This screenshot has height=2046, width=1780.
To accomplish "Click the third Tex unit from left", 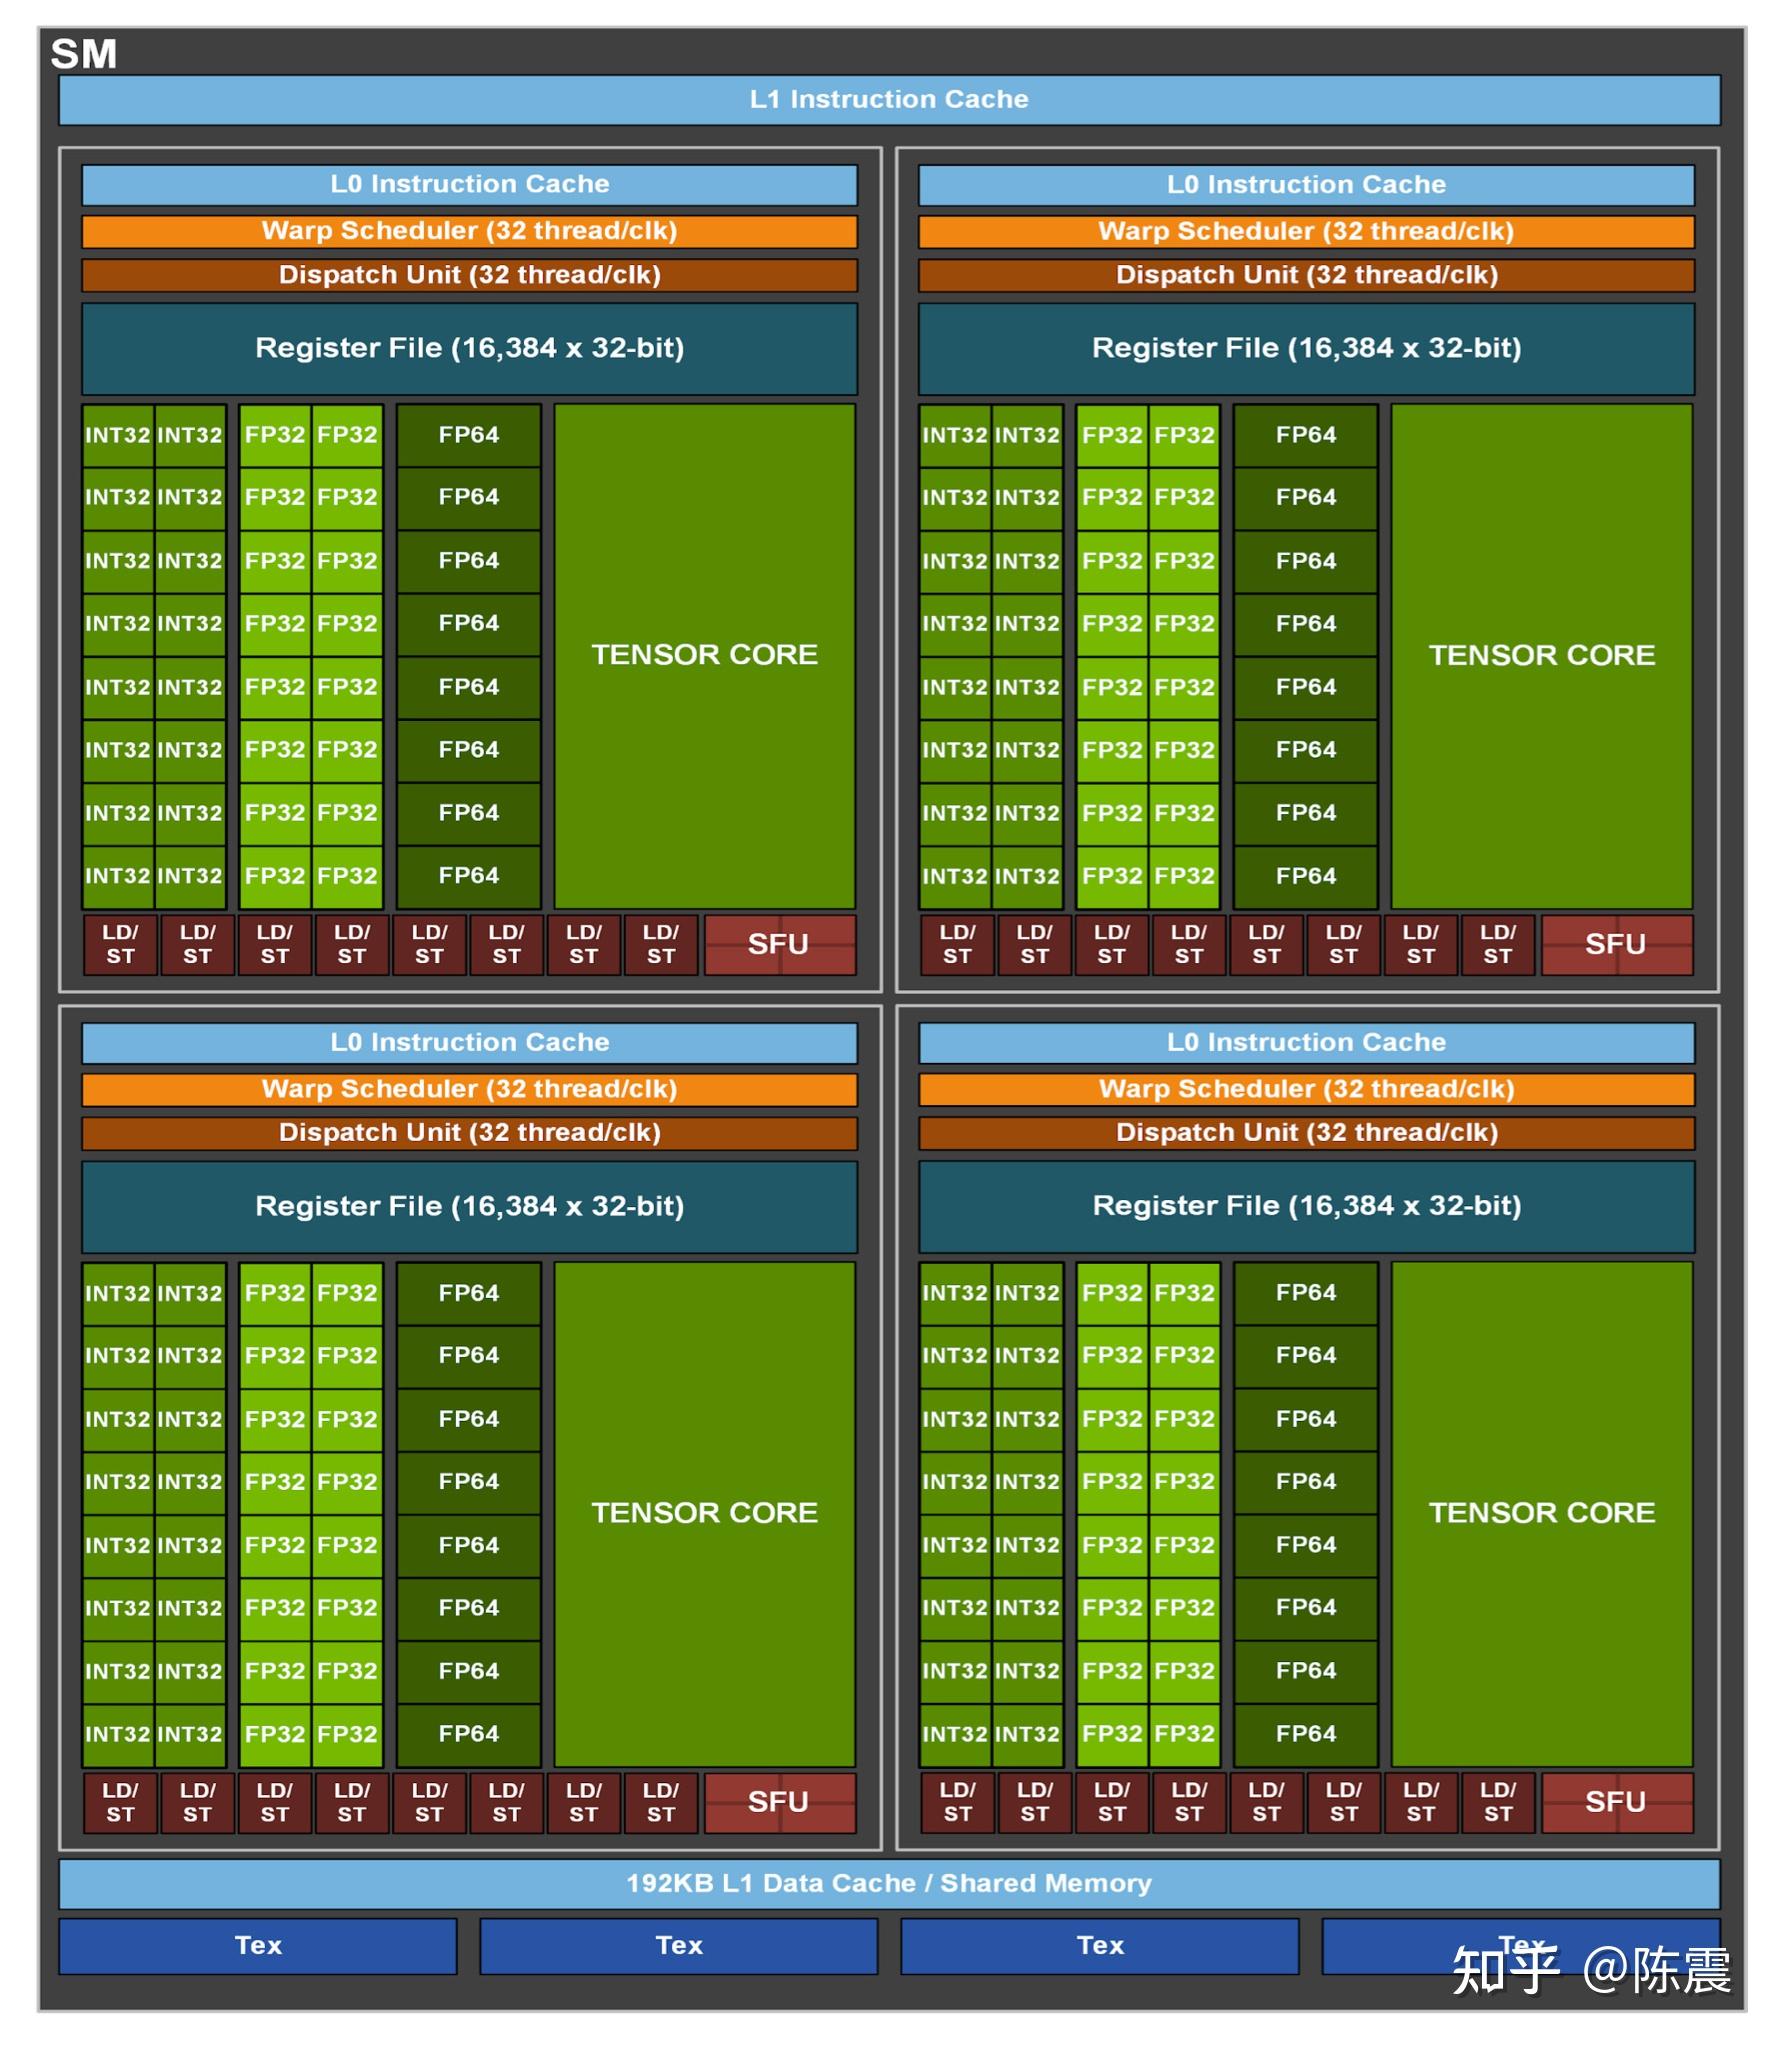I will point(1100,1945).
